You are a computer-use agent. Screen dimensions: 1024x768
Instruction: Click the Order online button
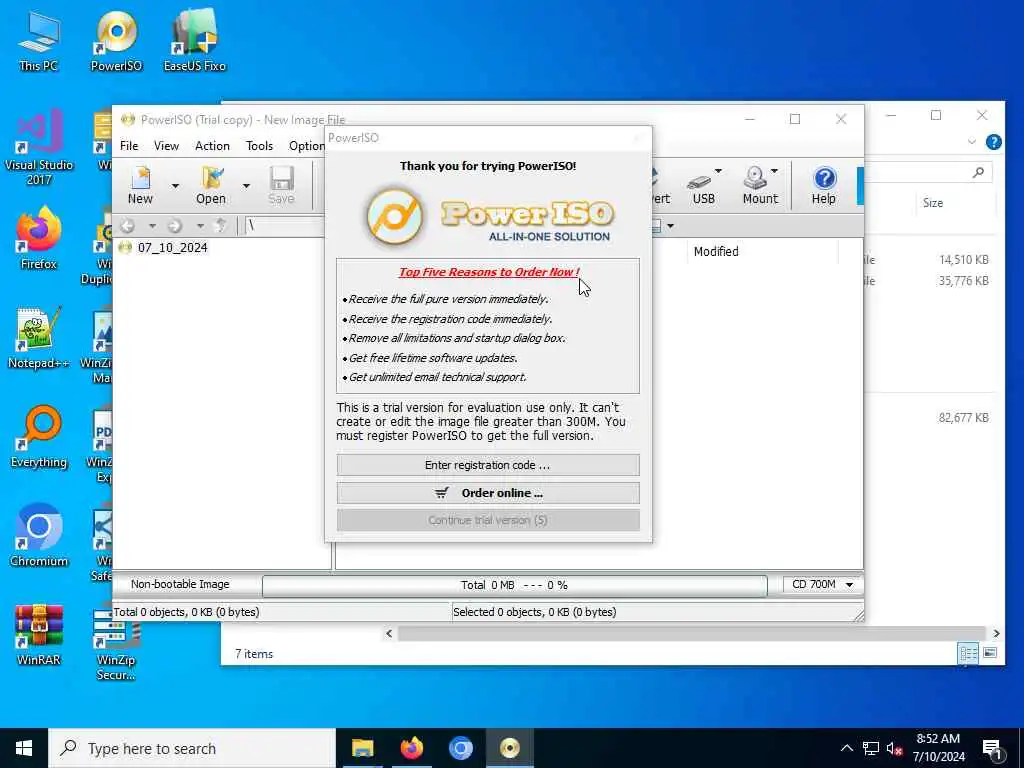488,493
